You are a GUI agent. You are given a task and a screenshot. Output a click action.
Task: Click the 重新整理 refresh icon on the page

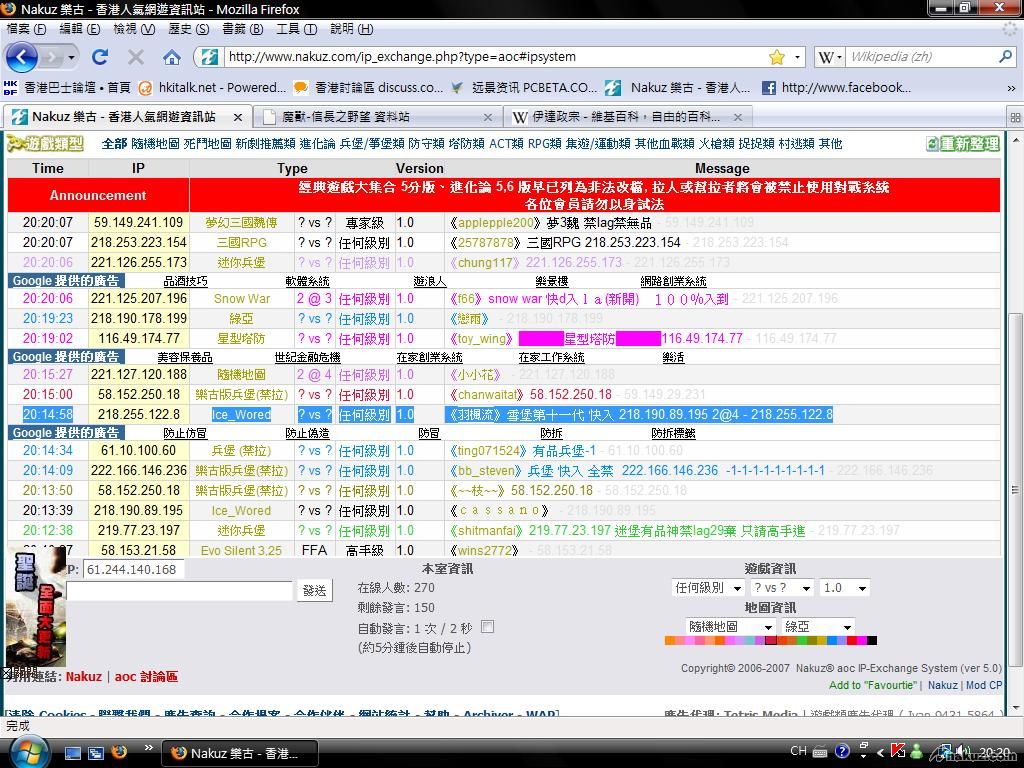point(963,144)
